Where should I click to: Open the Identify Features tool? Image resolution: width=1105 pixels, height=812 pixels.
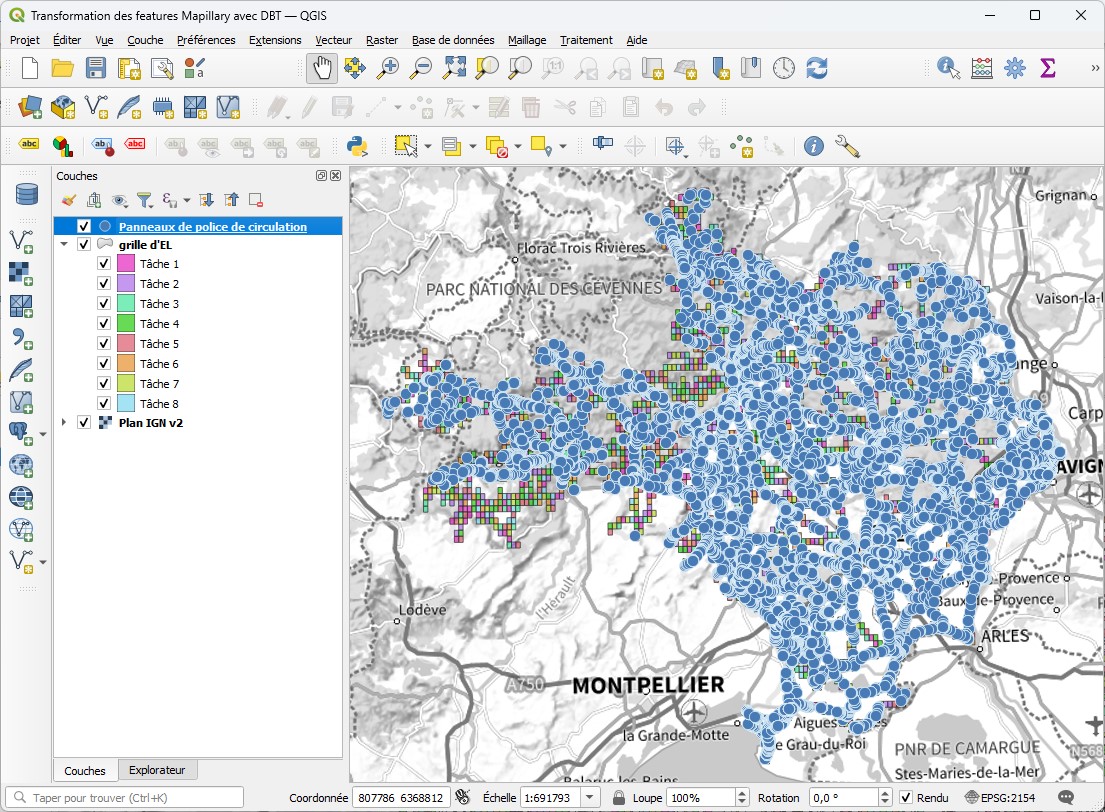[x=948, y=68]
